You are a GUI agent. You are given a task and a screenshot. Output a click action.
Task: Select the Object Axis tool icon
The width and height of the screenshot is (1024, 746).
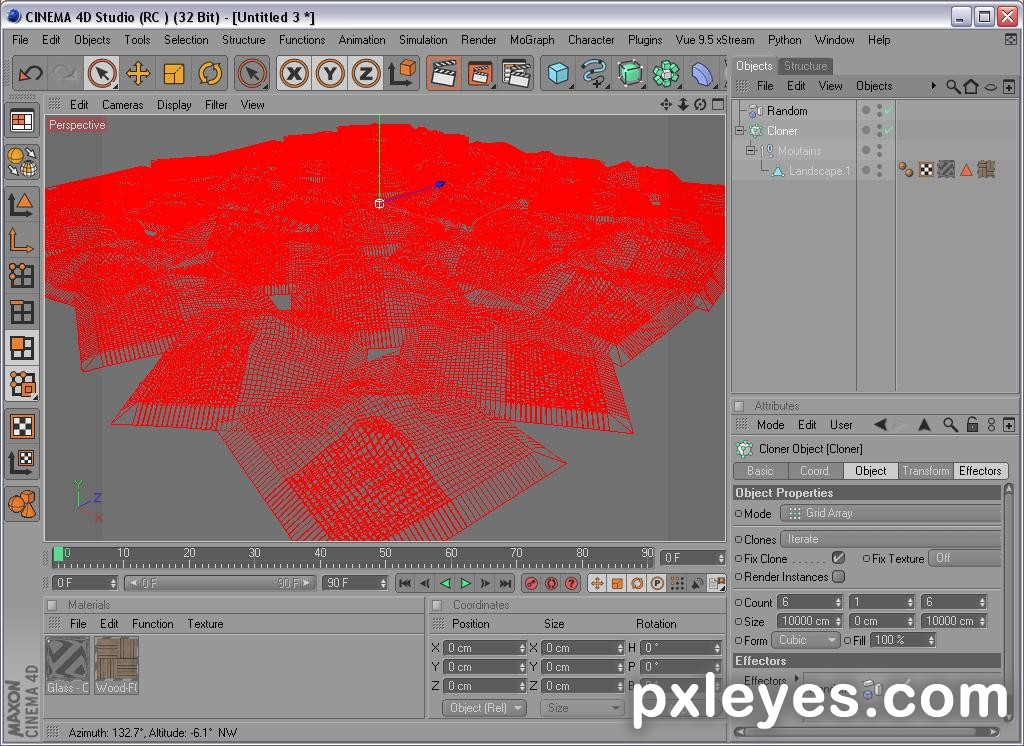[22, 240]
